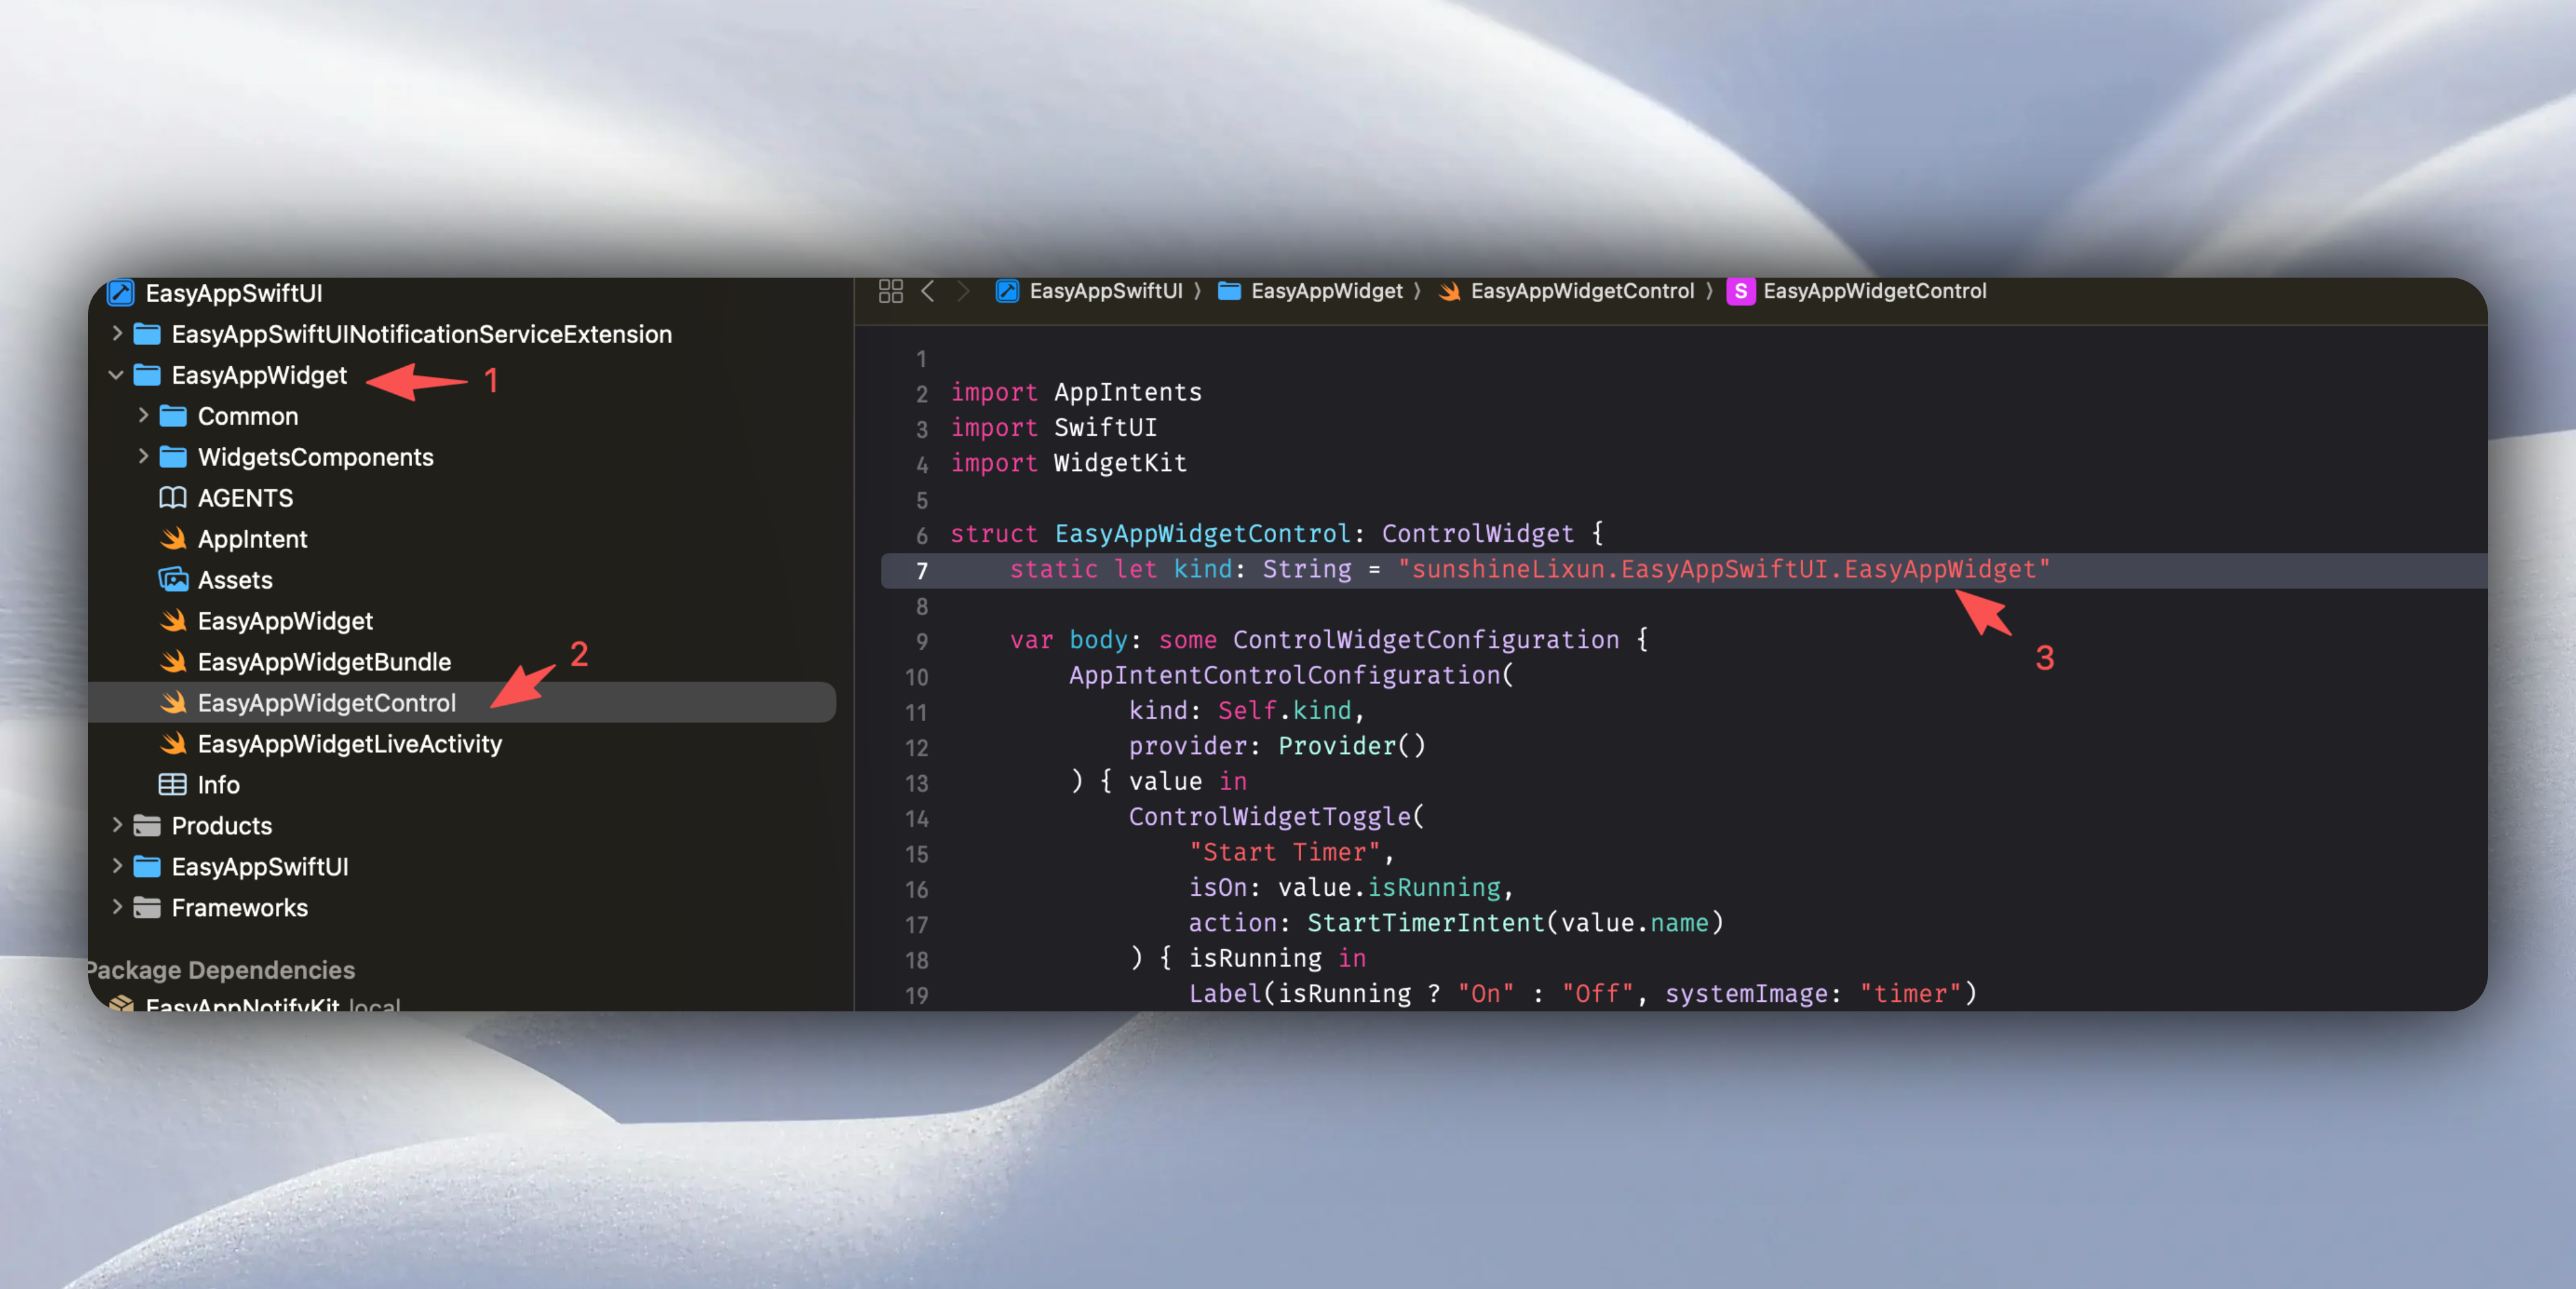
Task: Collapse the EasyAppWidget folder
Action: coord(116,375)
